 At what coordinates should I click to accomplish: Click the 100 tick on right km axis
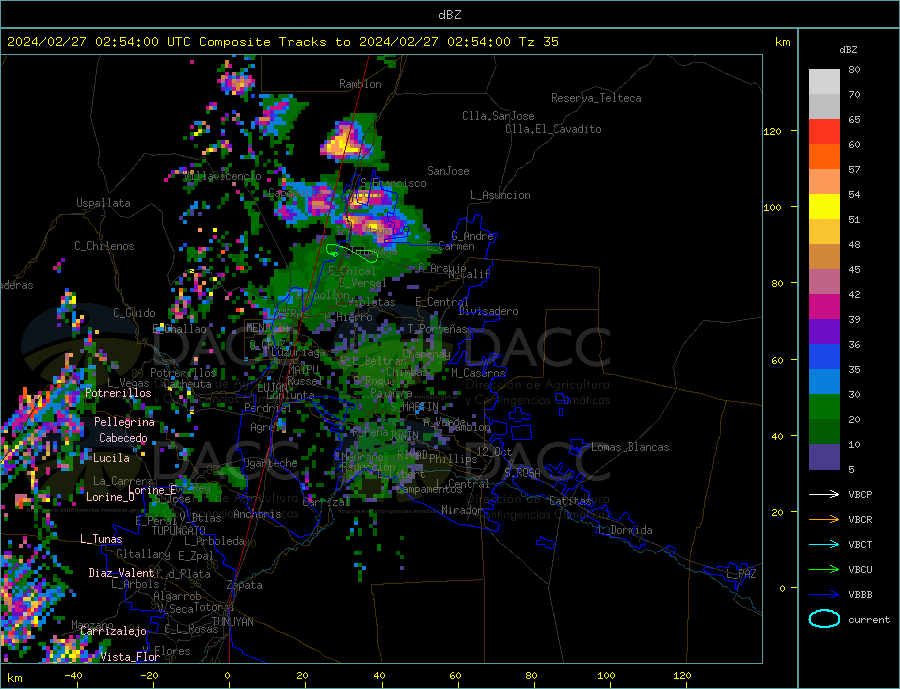click(772, 207)
